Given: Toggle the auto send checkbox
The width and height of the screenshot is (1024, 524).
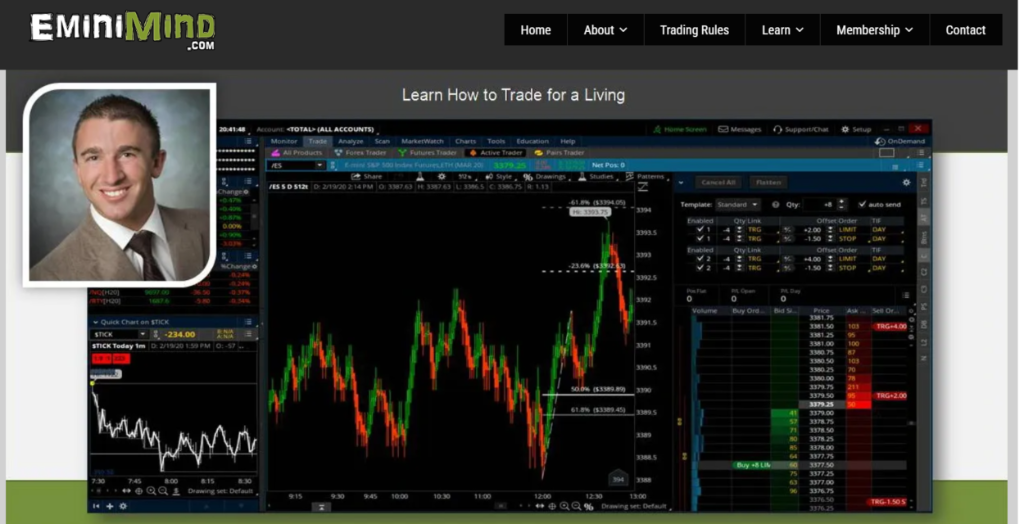Looking at the screenshot, I should 862,205.
